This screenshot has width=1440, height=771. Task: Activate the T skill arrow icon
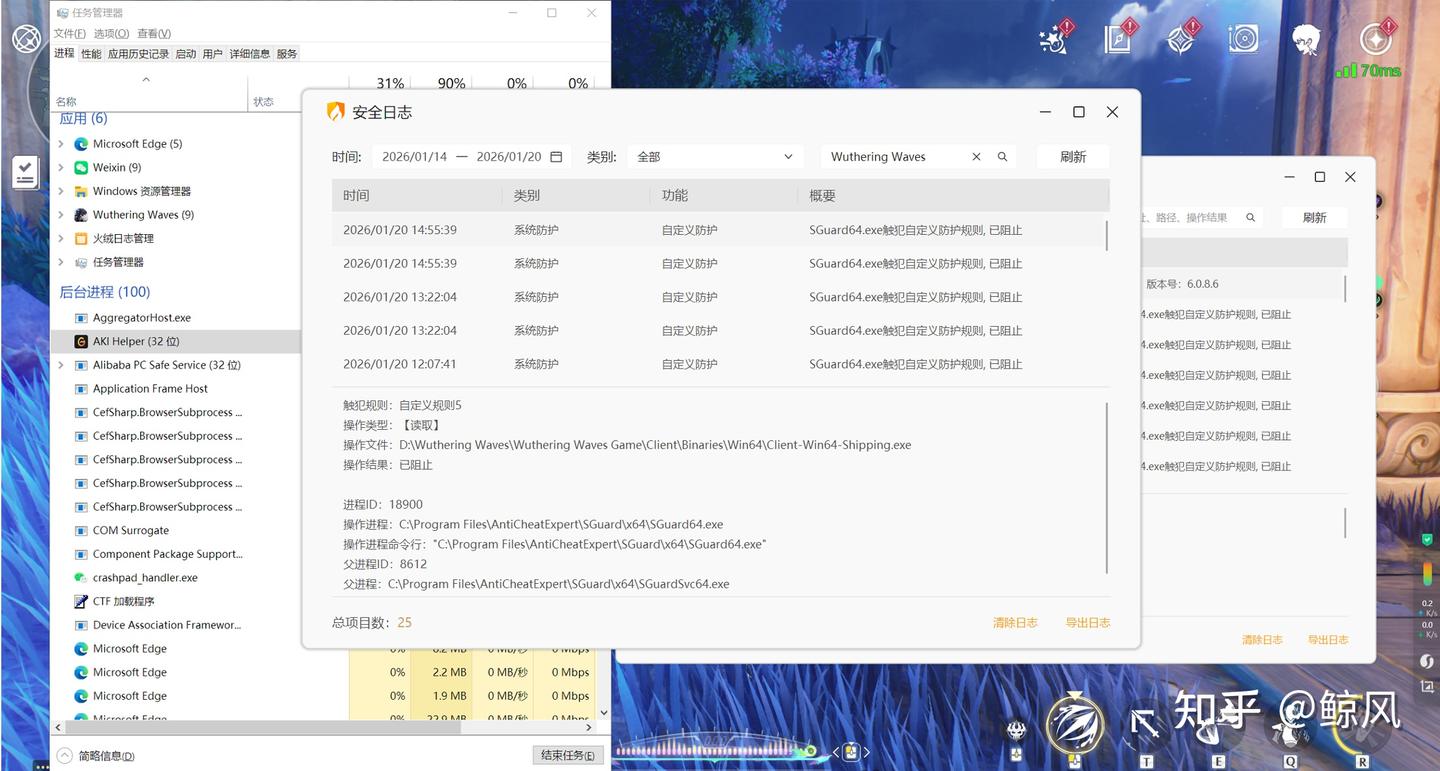coord(1145,727)
